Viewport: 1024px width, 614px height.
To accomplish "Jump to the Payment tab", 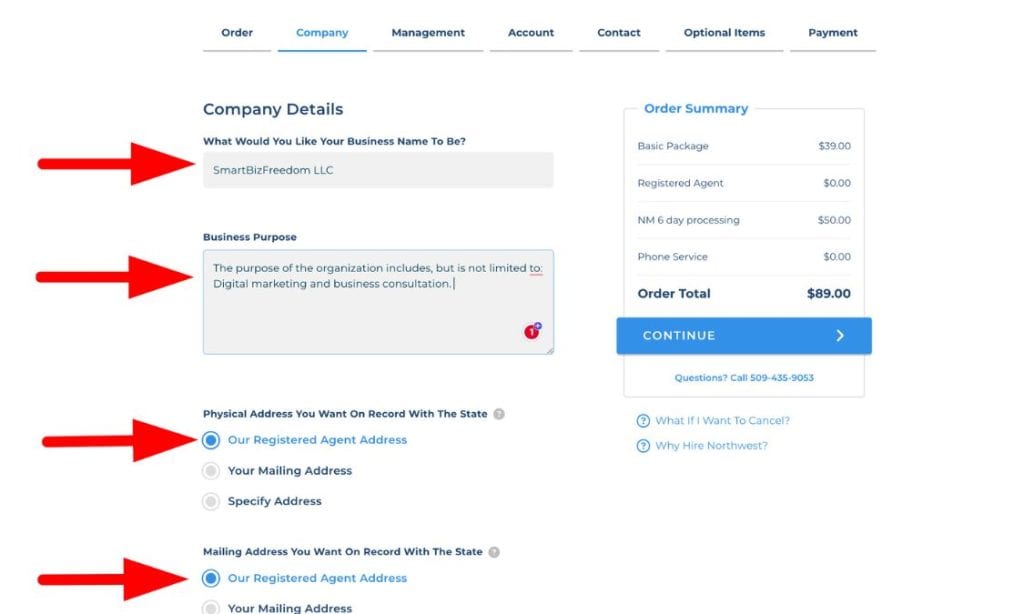I will (833, 33).
